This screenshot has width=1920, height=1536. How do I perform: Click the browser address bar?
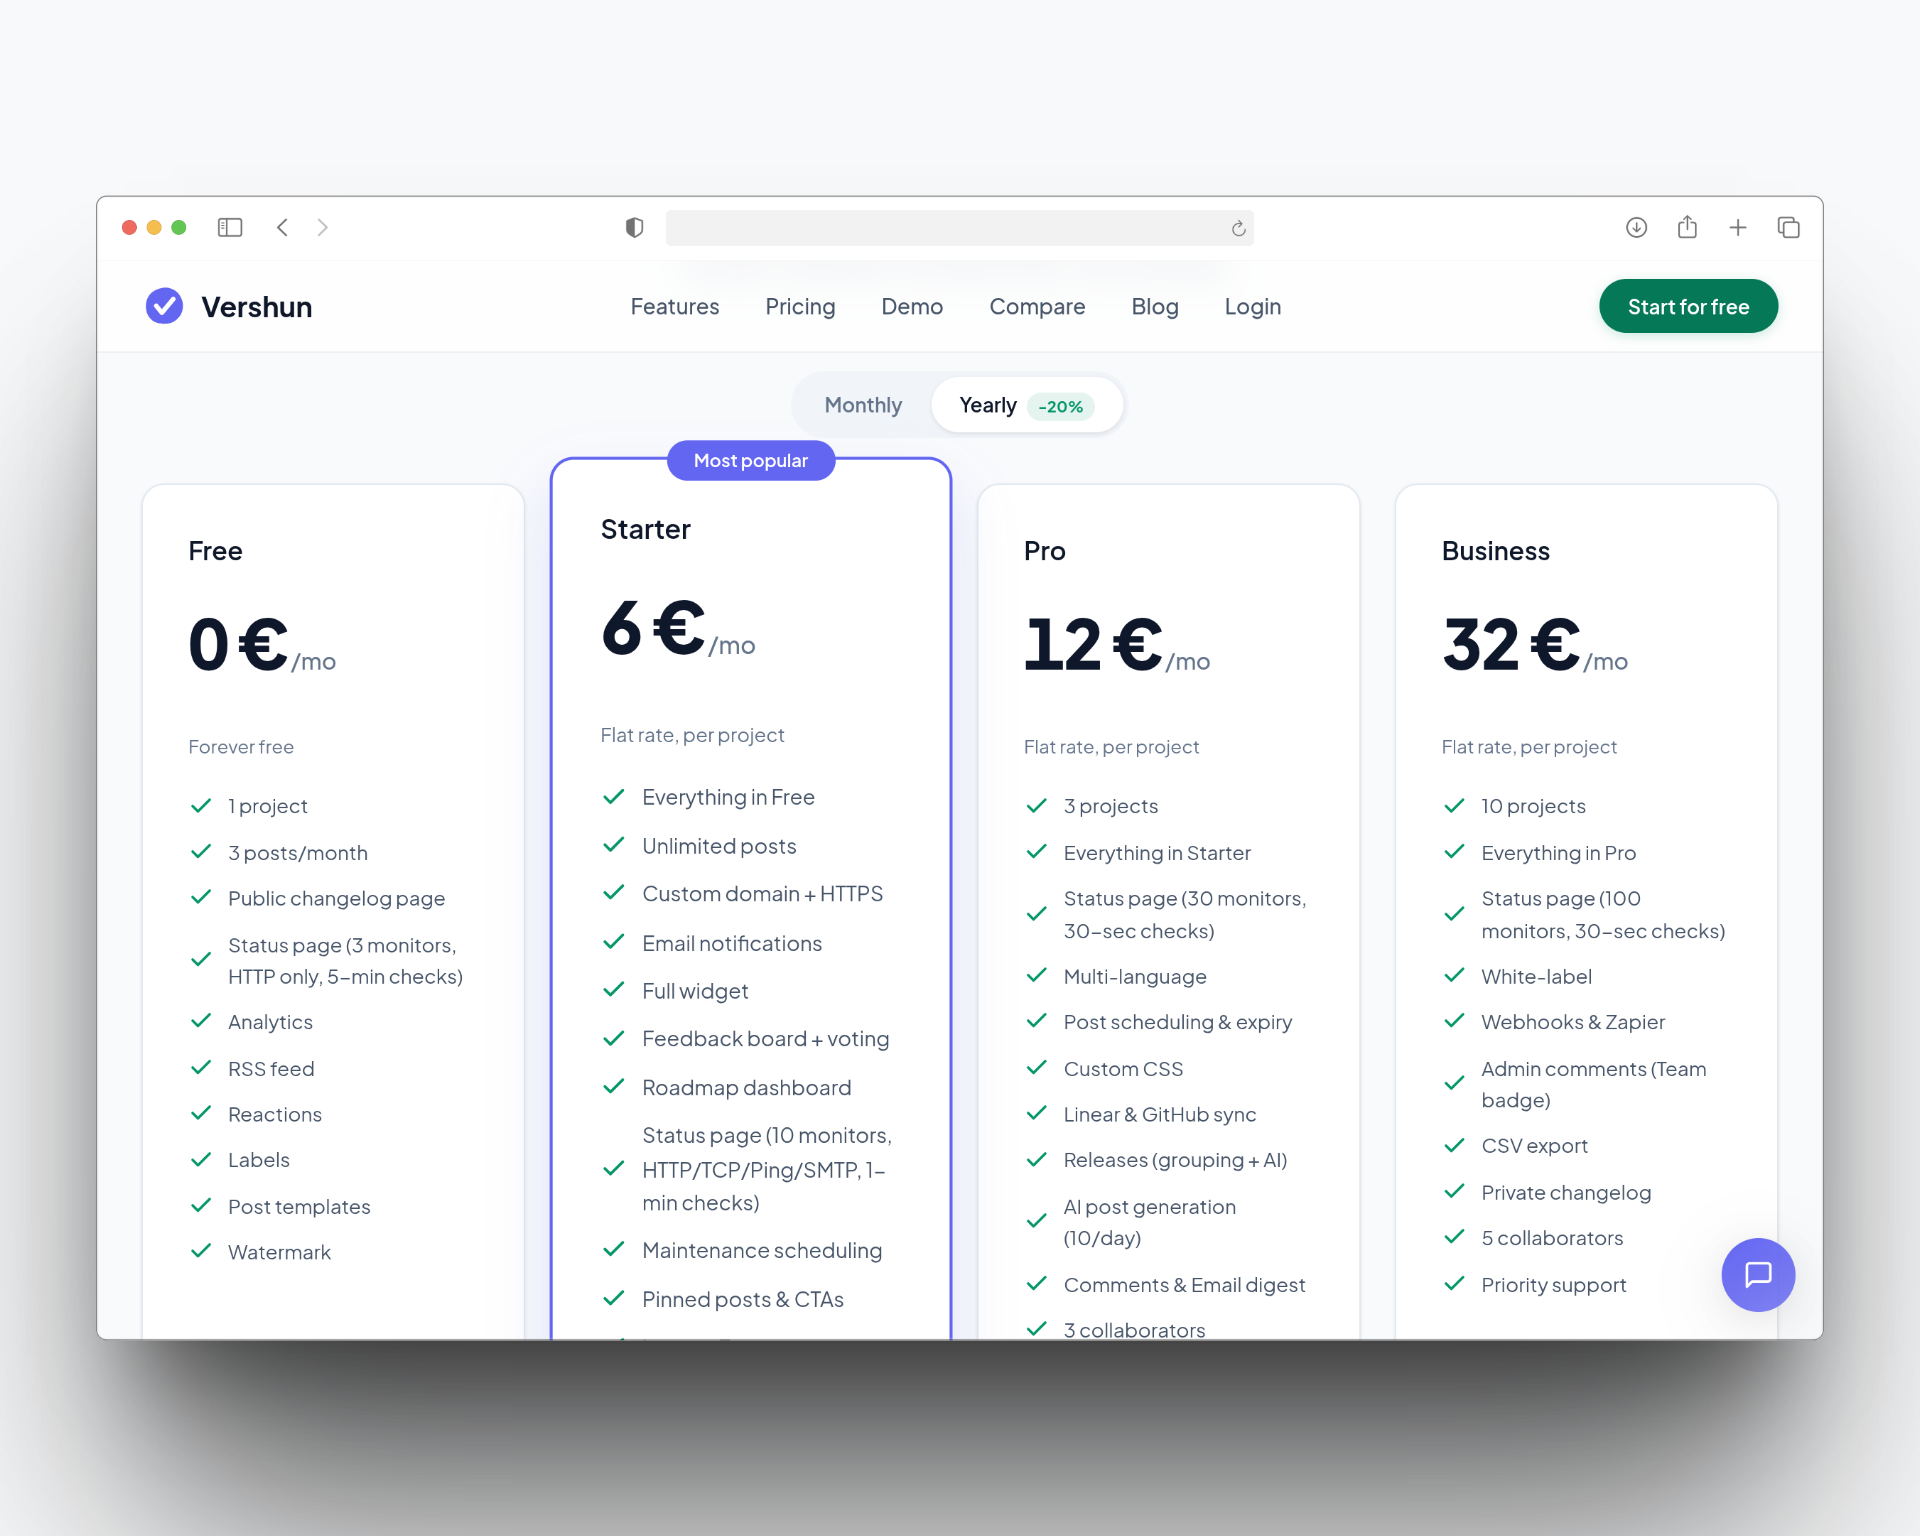point(945,228)
